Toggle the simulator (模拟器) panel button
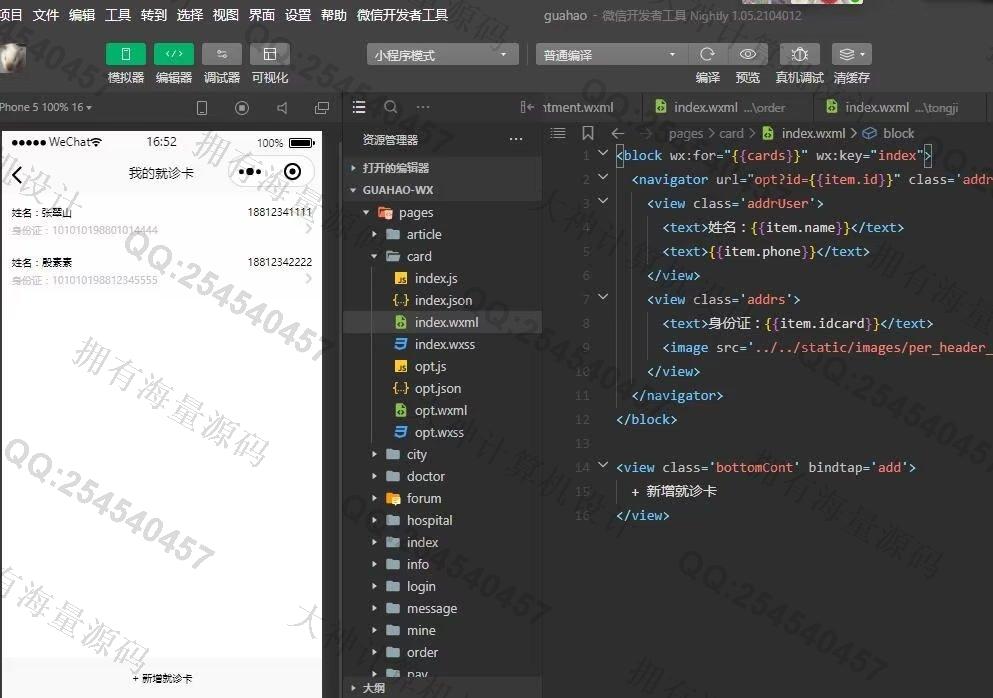 click(x=125, y=54)
